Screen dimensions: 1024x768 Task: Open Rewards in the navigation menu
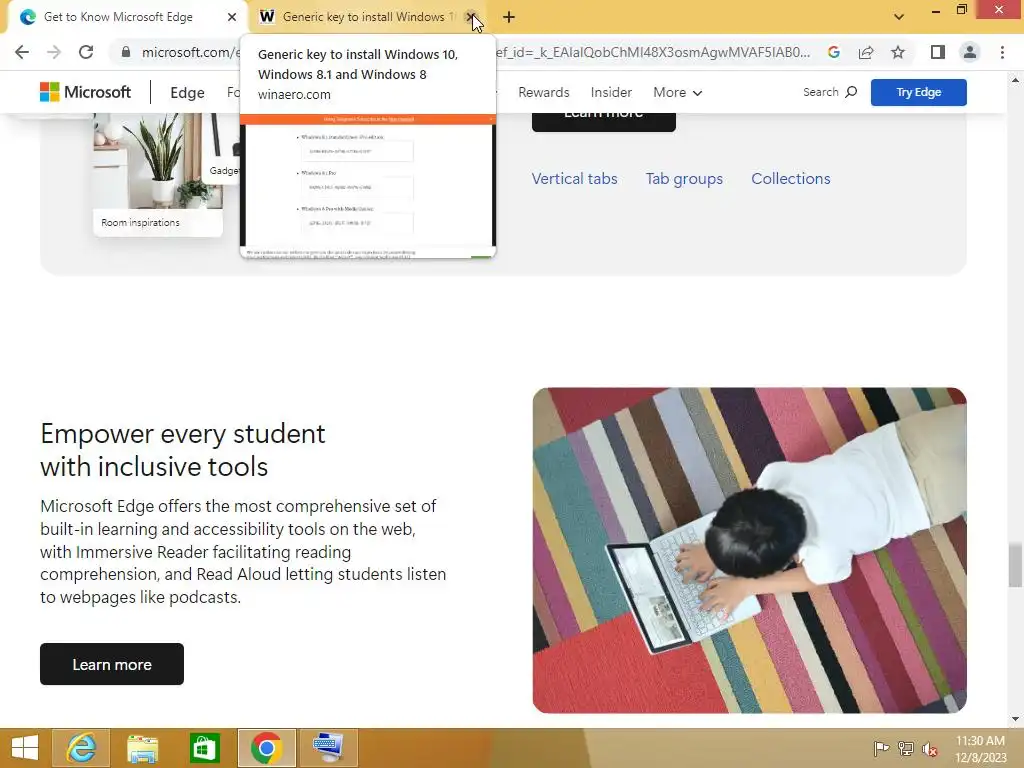point(543,93)
